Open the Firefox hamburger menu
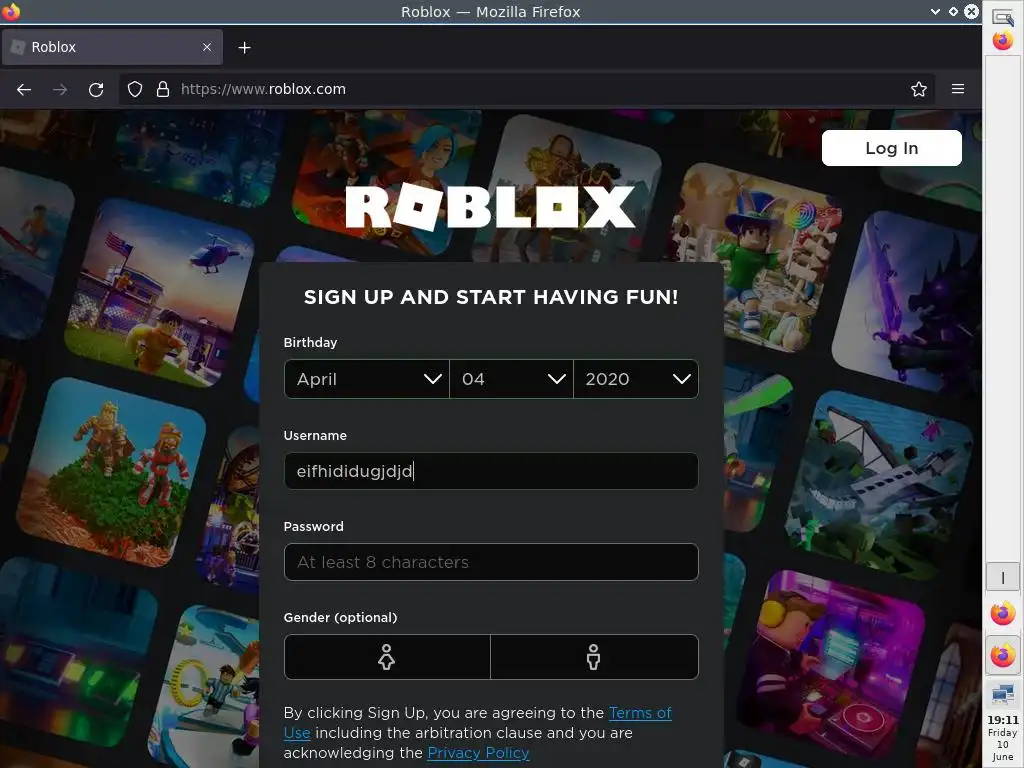This screenshot has width=1024, height=768. (x=958, y=89)
